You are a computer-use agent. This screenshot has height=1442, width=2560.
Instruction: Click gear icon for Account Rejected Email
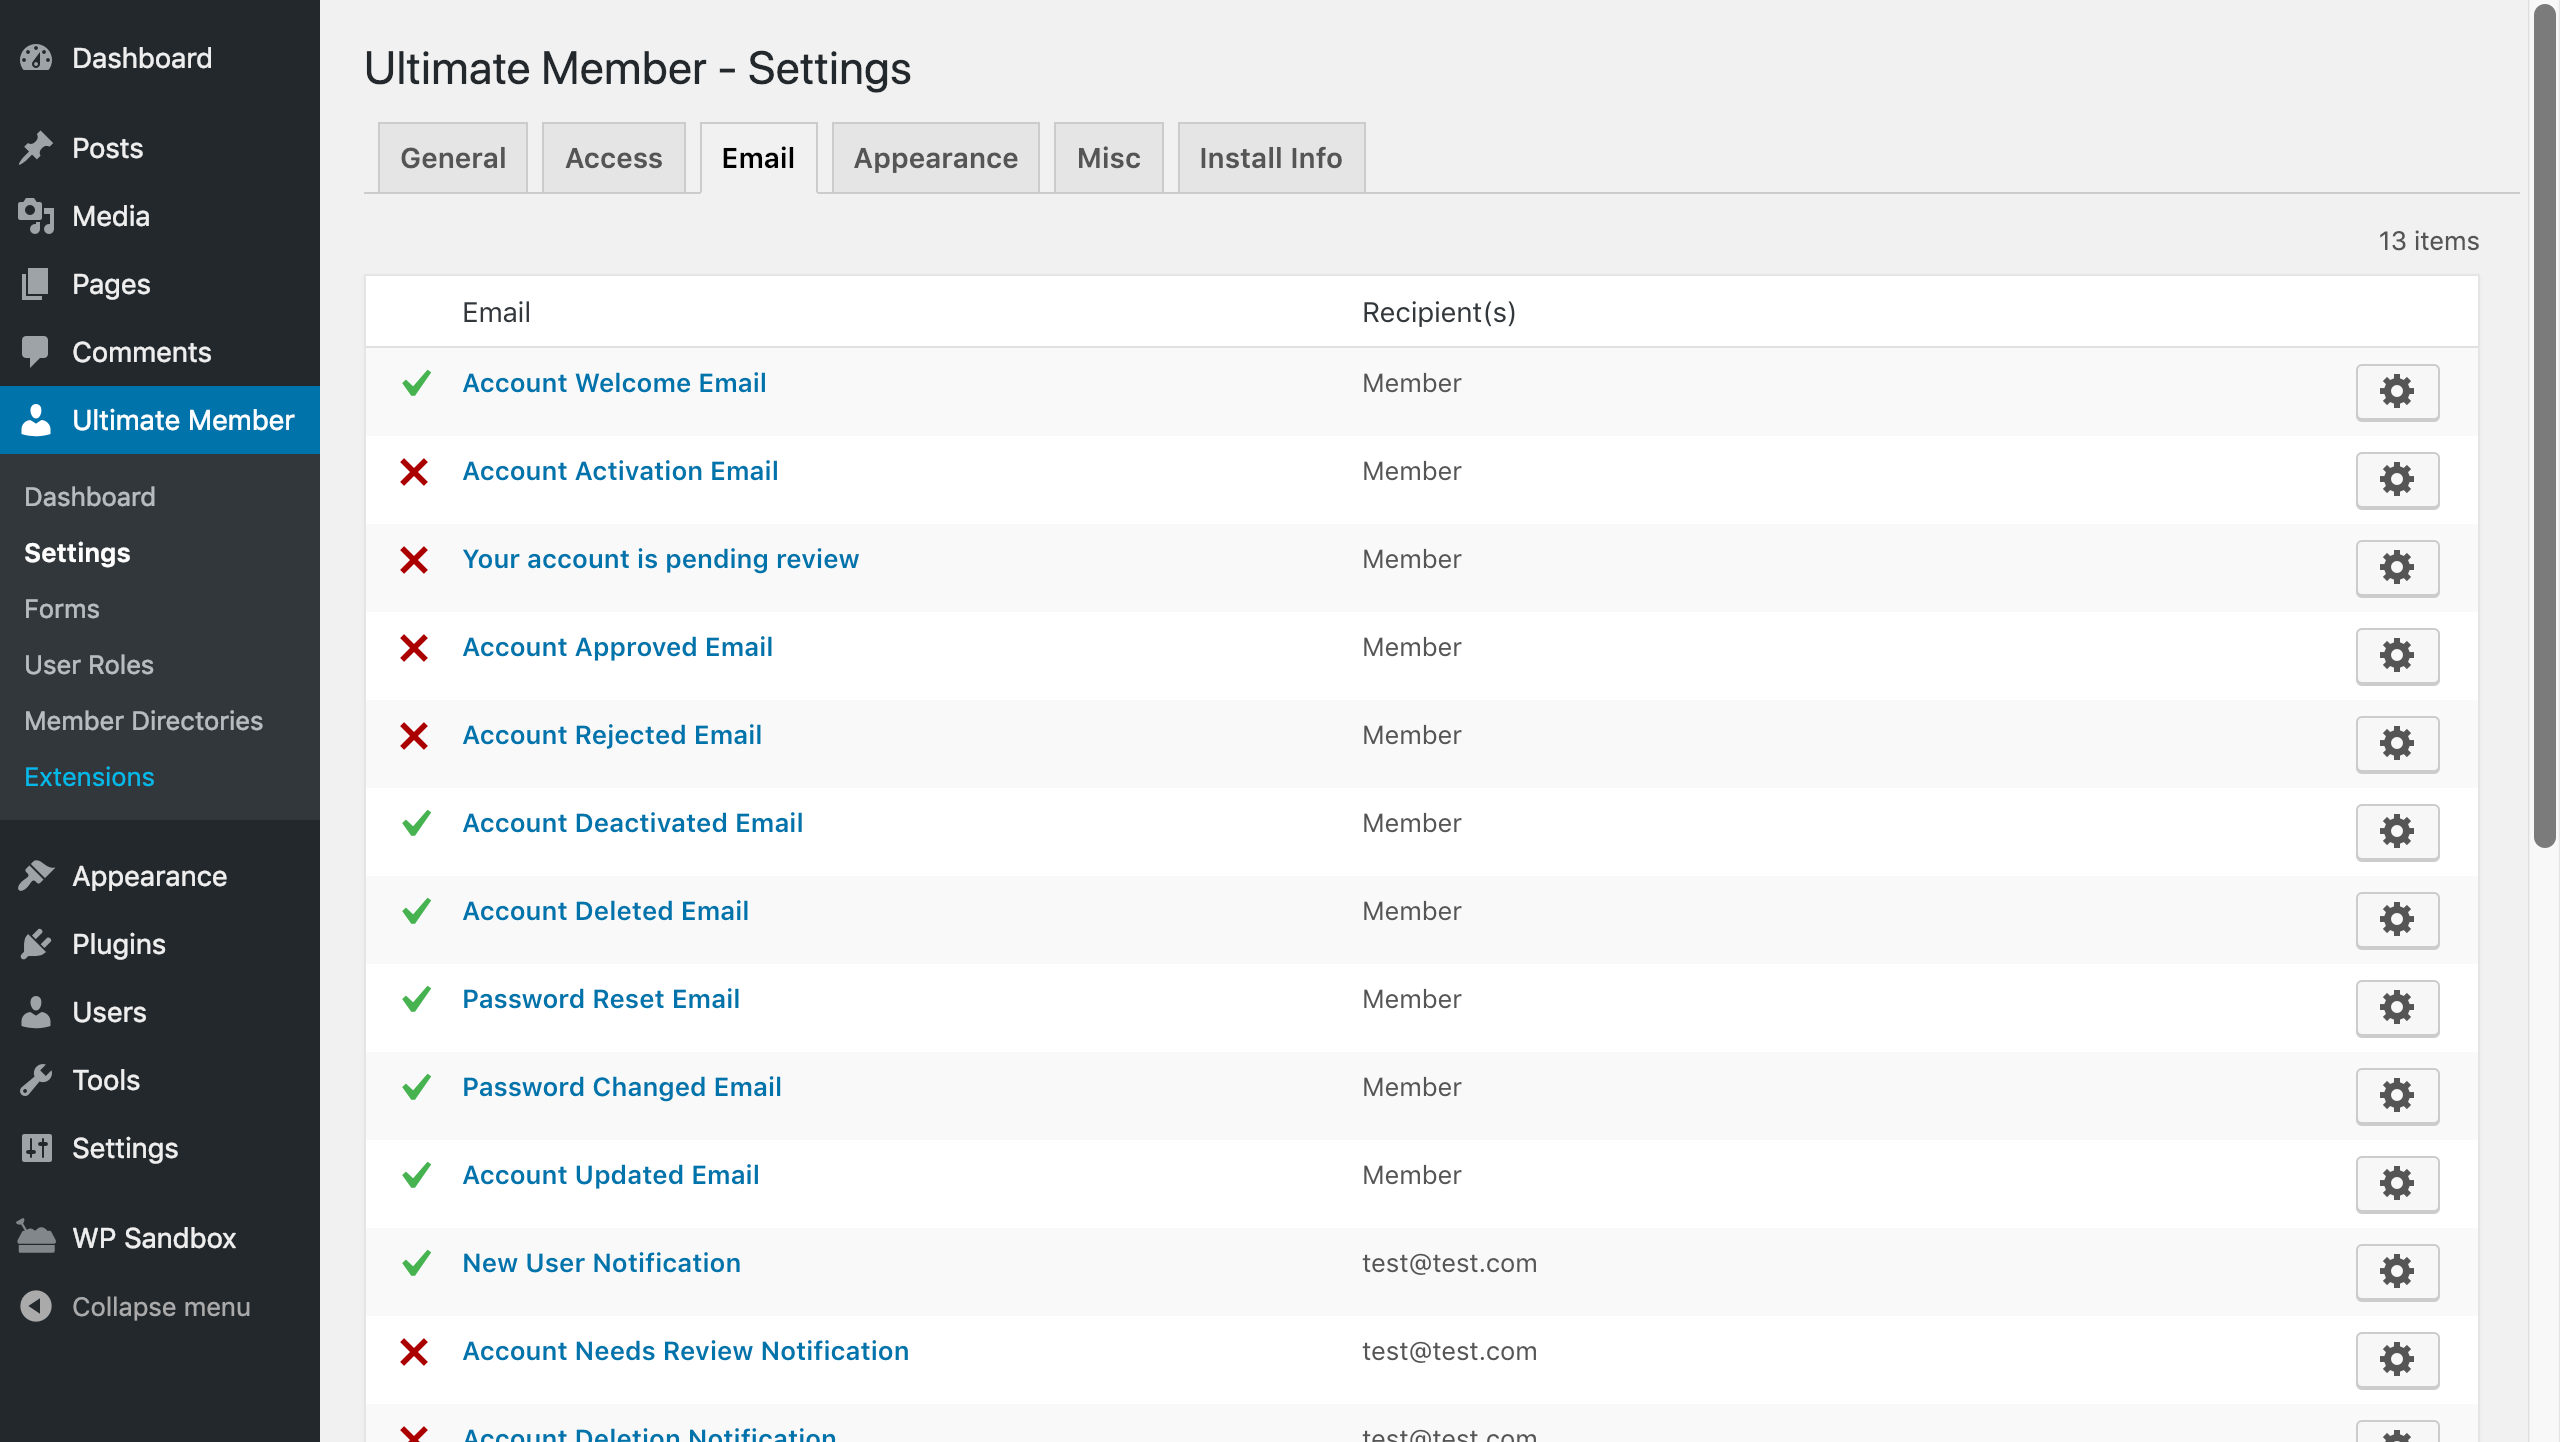2397,744
